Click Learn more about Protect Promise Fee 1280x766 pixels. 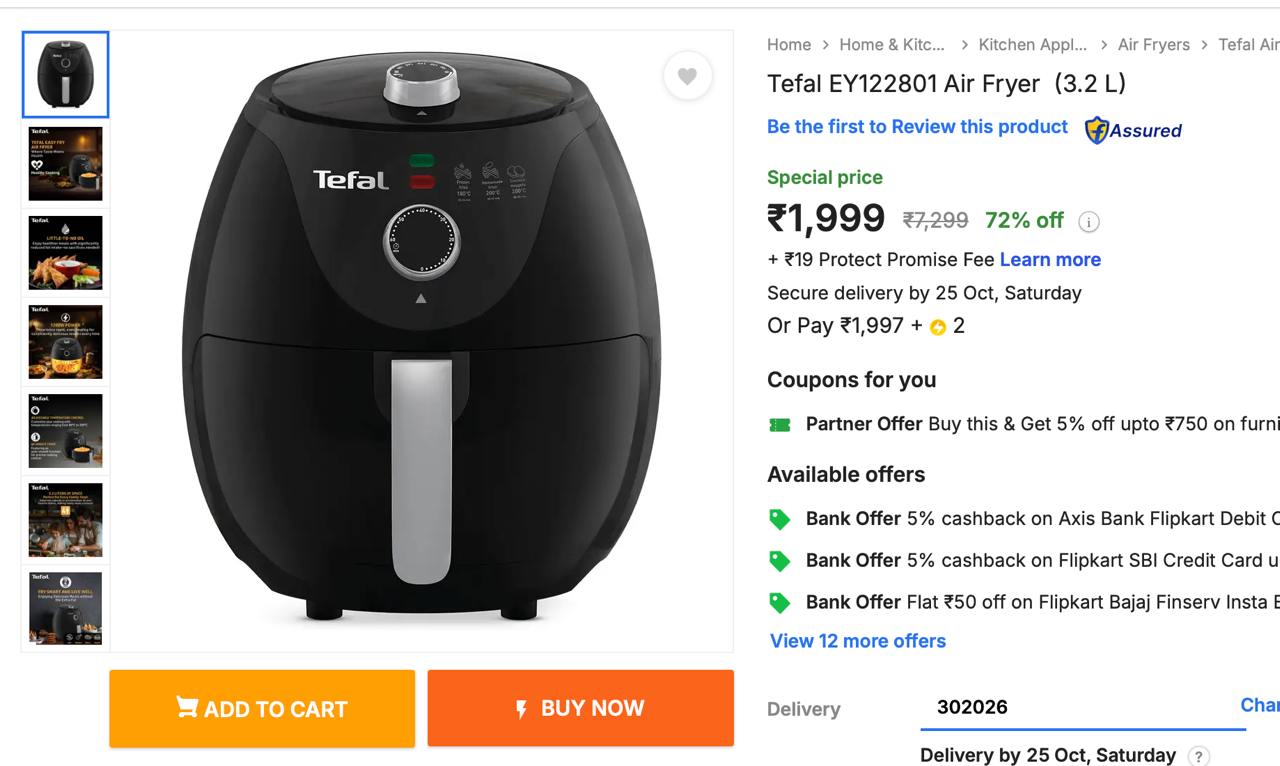[x=1050, y=260]
